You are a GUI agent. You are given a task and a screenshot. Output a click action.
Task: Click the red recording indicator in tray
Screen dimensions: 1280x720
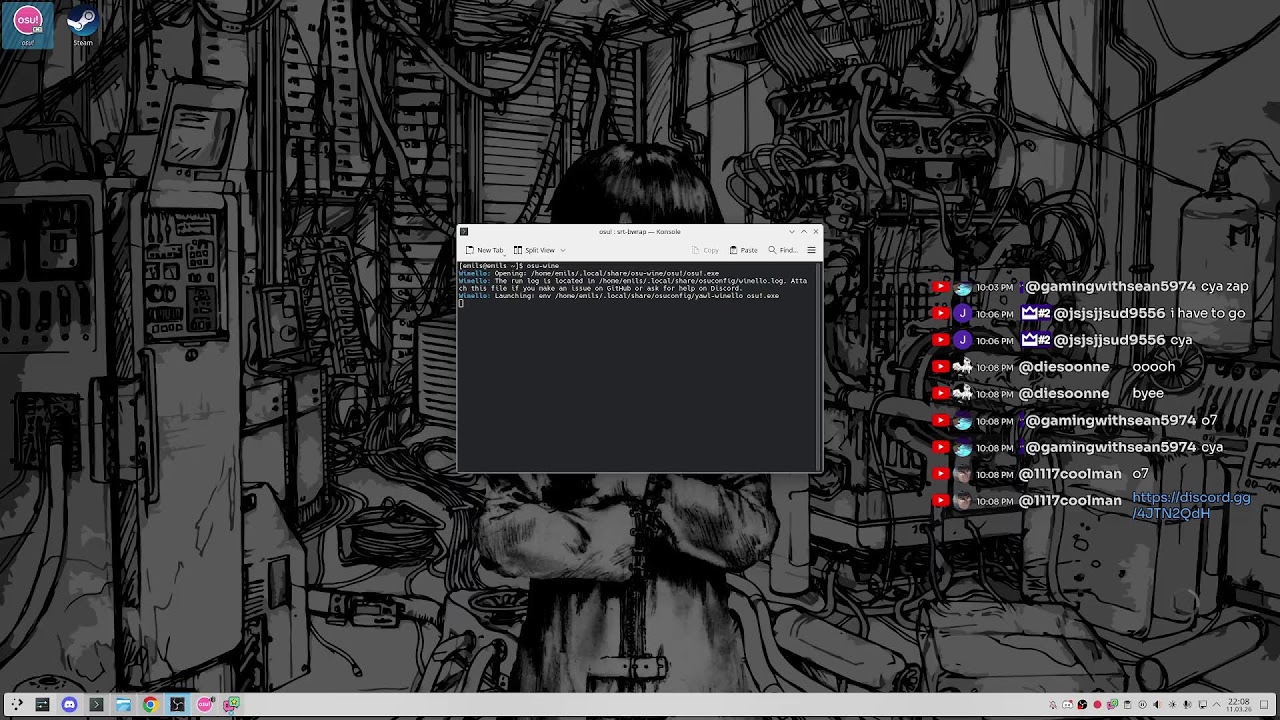1097,705
